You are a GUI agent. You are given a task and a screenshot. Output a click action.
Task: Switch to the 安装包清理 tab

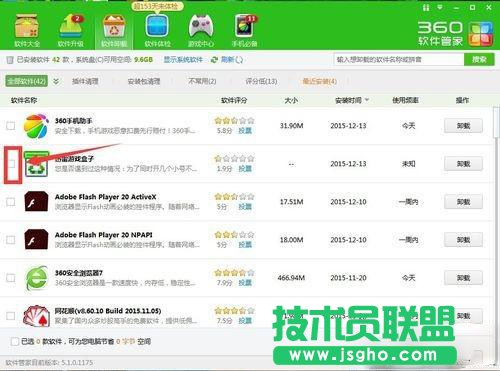pos(144,81)
